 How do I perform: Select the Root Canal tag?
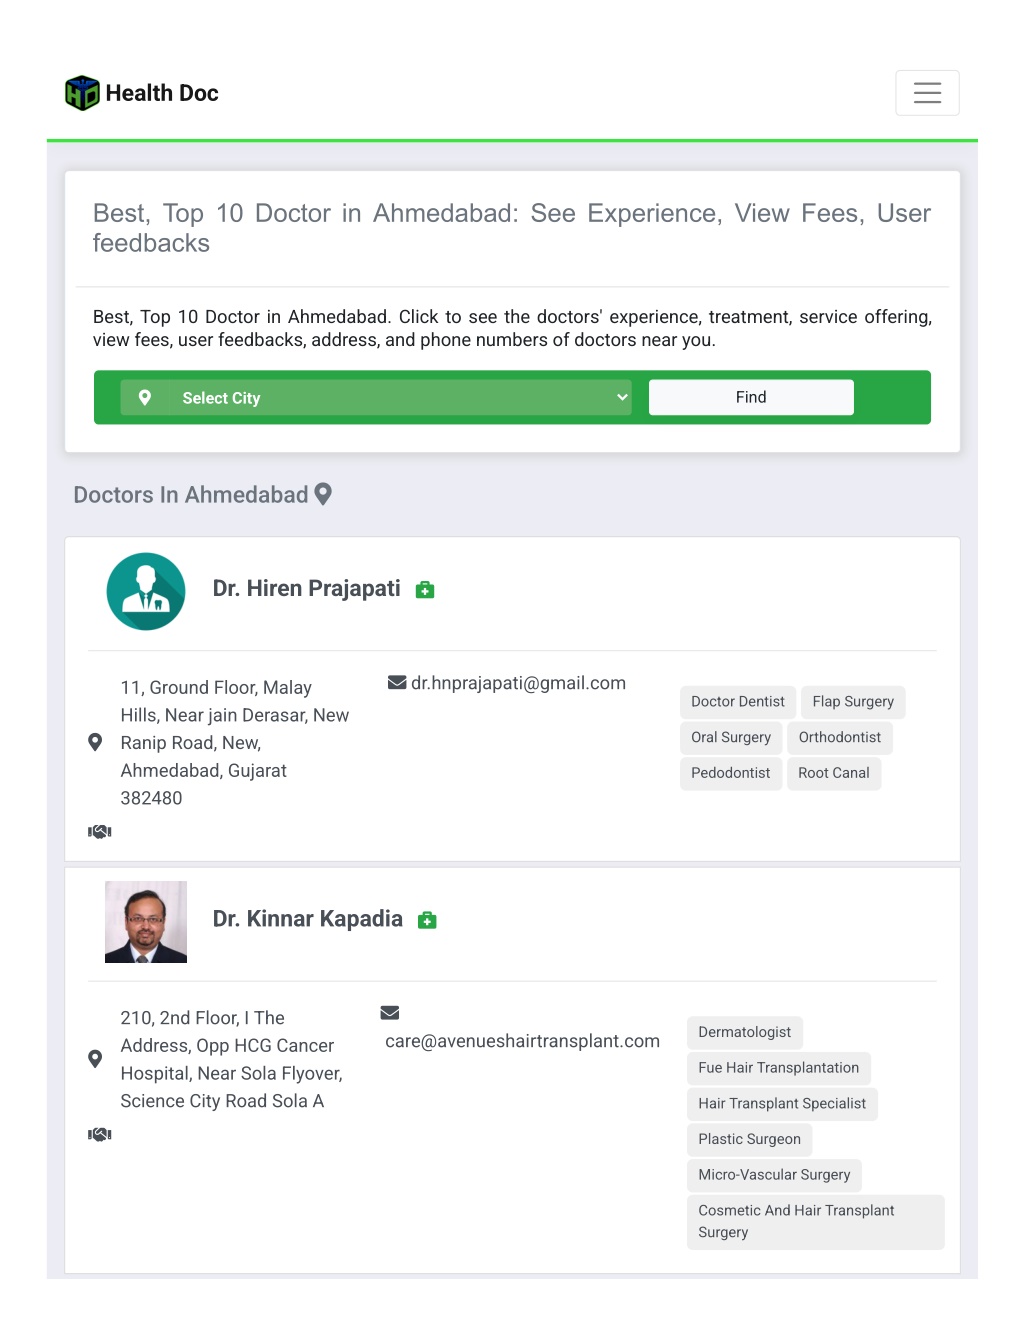point(834,773)
